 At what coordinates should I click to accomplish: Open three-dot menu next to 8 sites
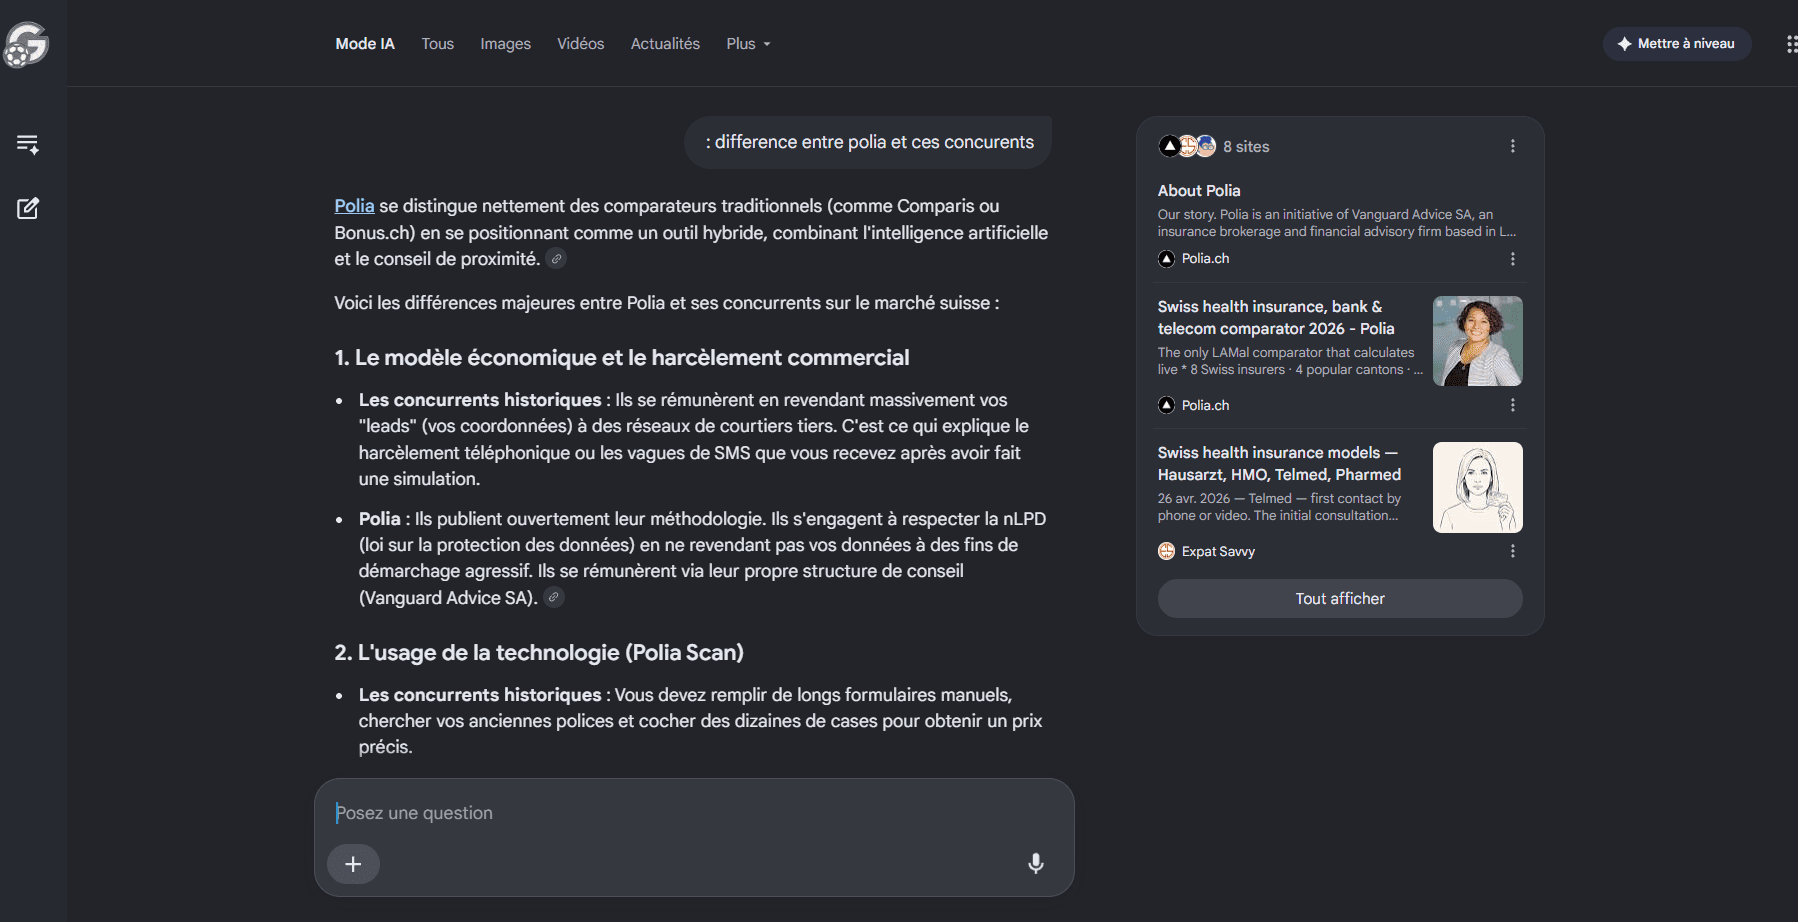tap(1513, 146)
